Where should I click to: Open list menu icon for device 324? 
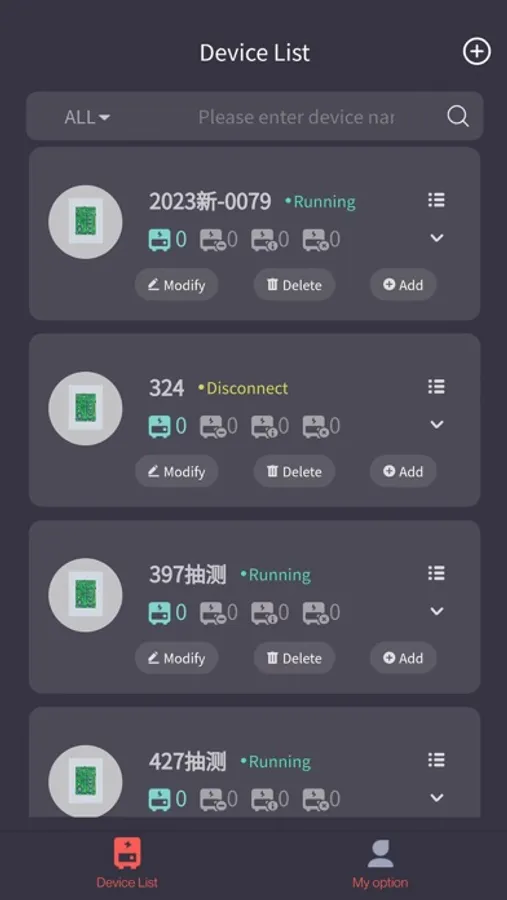point(436,387)
